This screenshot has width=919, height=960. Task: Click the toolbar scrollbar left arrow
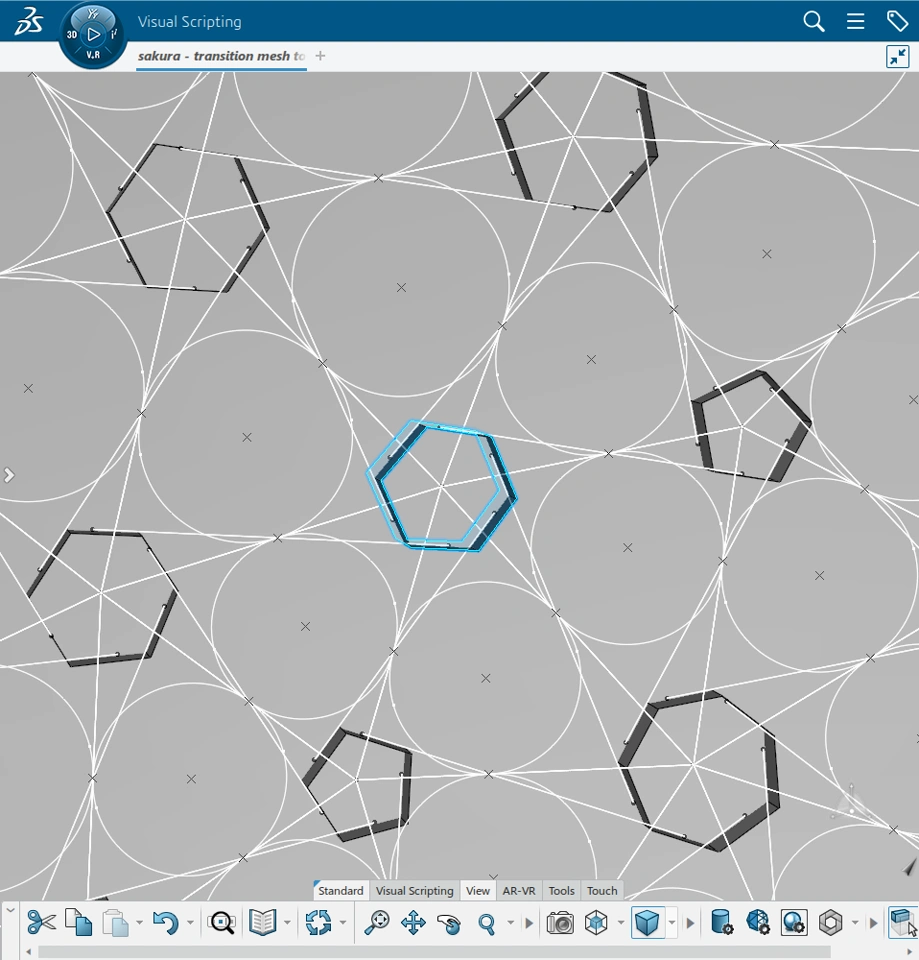(28, 952)
